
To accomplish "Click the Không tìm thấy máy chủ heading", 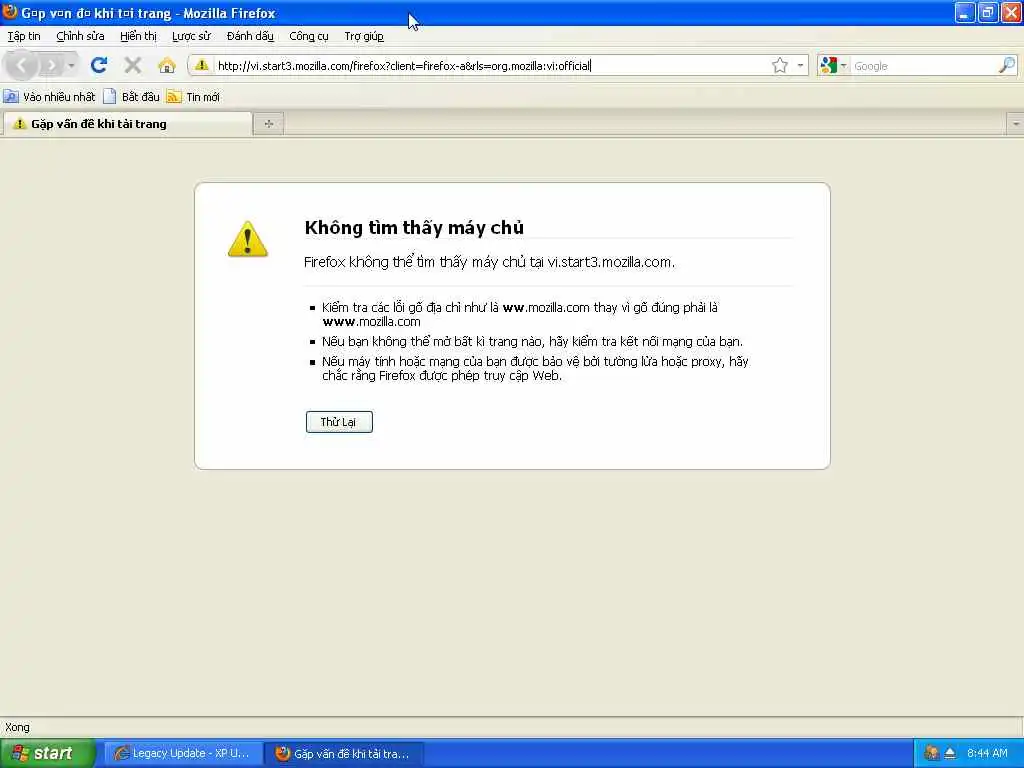I will pyautogui.click(x=414, y=227).
